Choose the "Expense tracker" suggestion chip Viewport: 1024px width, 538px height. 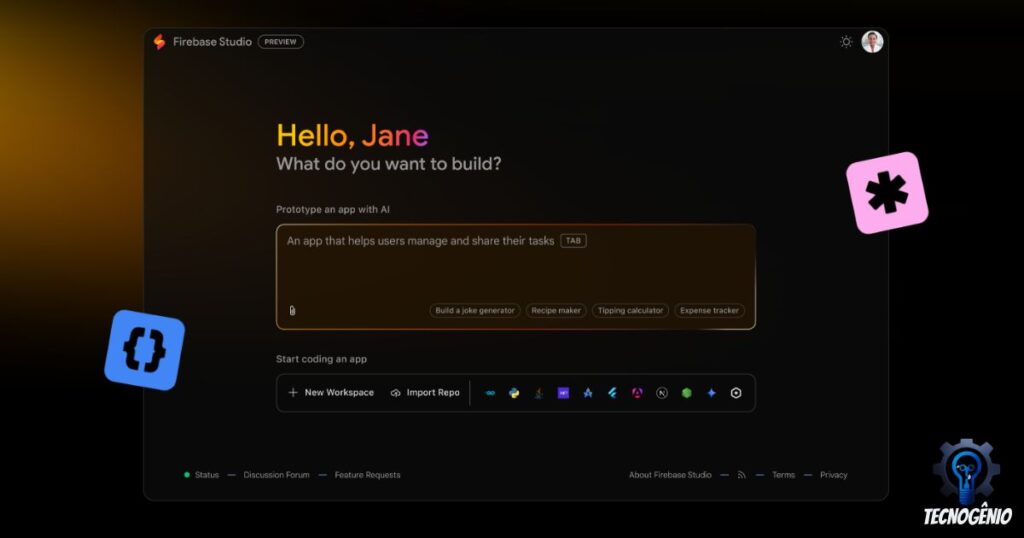click(709, 310)
